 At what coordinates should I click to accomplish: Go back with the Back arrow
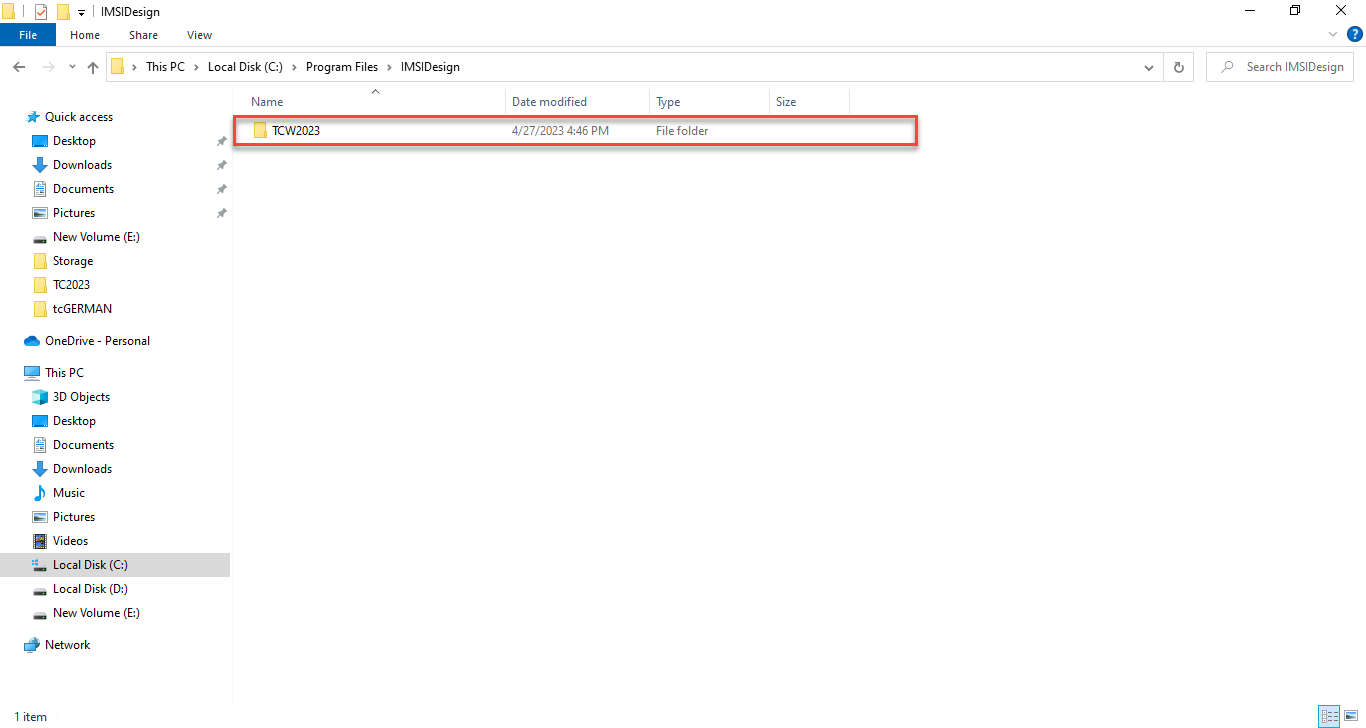click(x=19, y=67)
